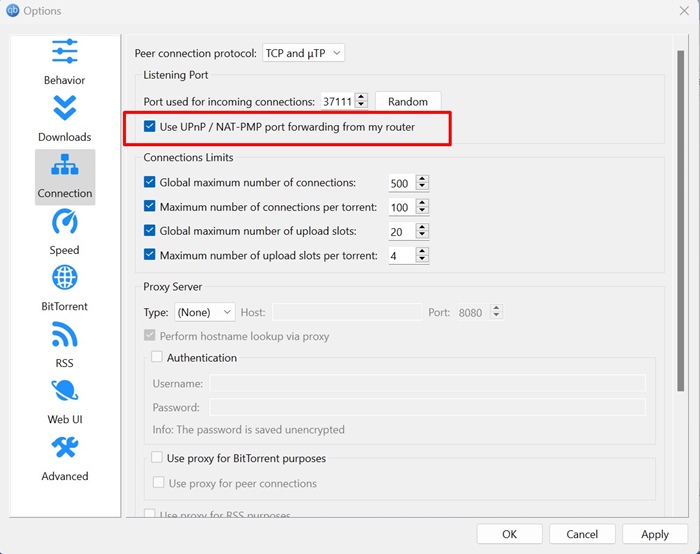
Task: Decrease the incoming port number
Action: pos(362,104)
